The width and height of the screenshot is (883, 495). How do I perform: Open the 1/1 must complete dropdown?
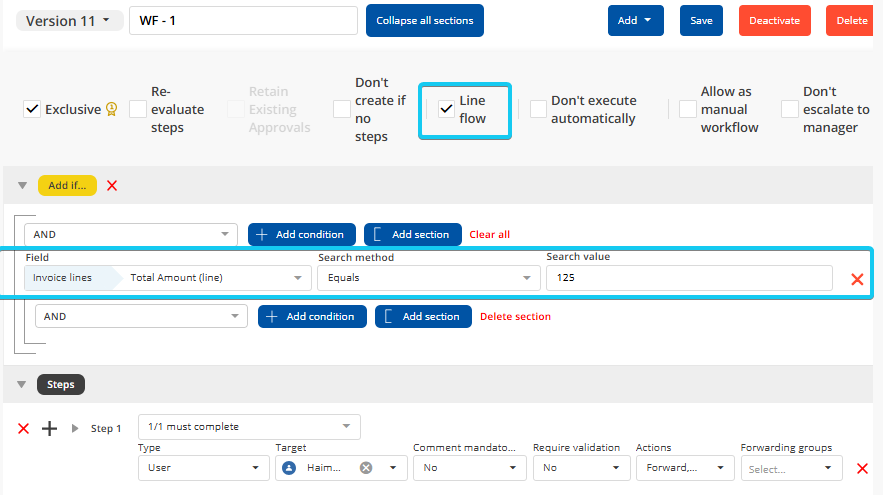(249, 427)
